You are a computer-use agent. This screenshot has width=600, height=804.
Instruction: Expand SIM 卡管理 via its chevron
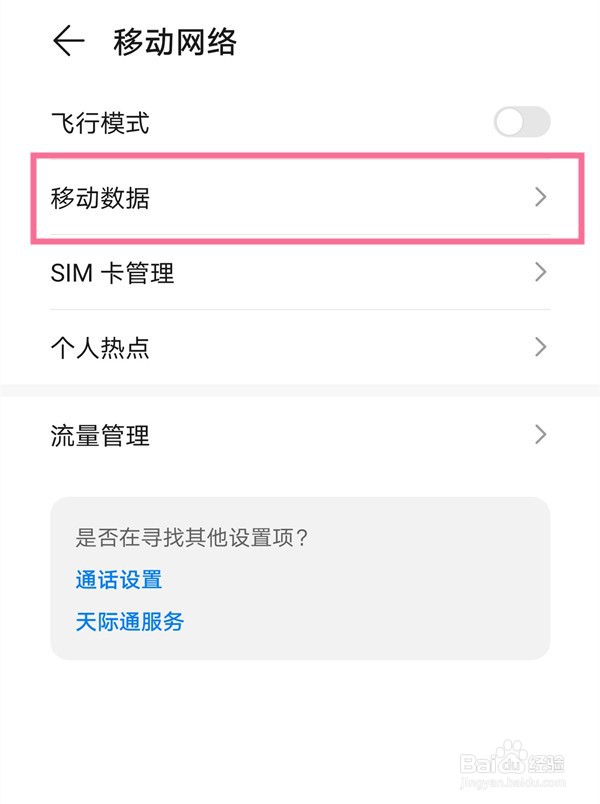click(541, 272)
